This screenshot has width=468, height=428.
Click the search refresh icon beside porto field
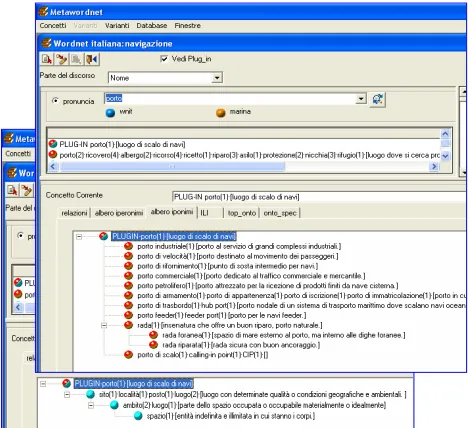pyautogui.click(x=378, y=99)
